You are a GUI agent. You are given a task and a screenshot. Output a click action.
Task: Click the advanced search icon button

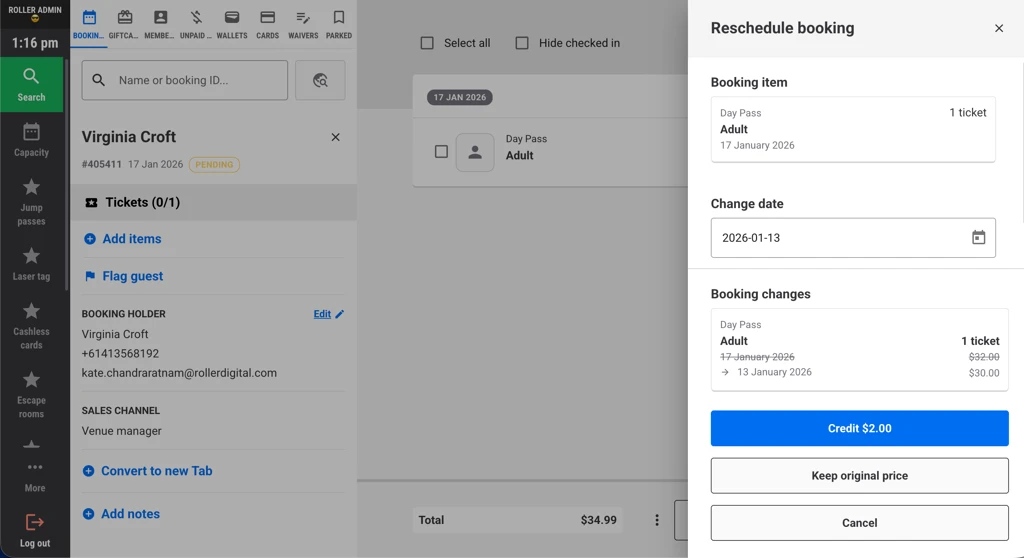[320, 81]
